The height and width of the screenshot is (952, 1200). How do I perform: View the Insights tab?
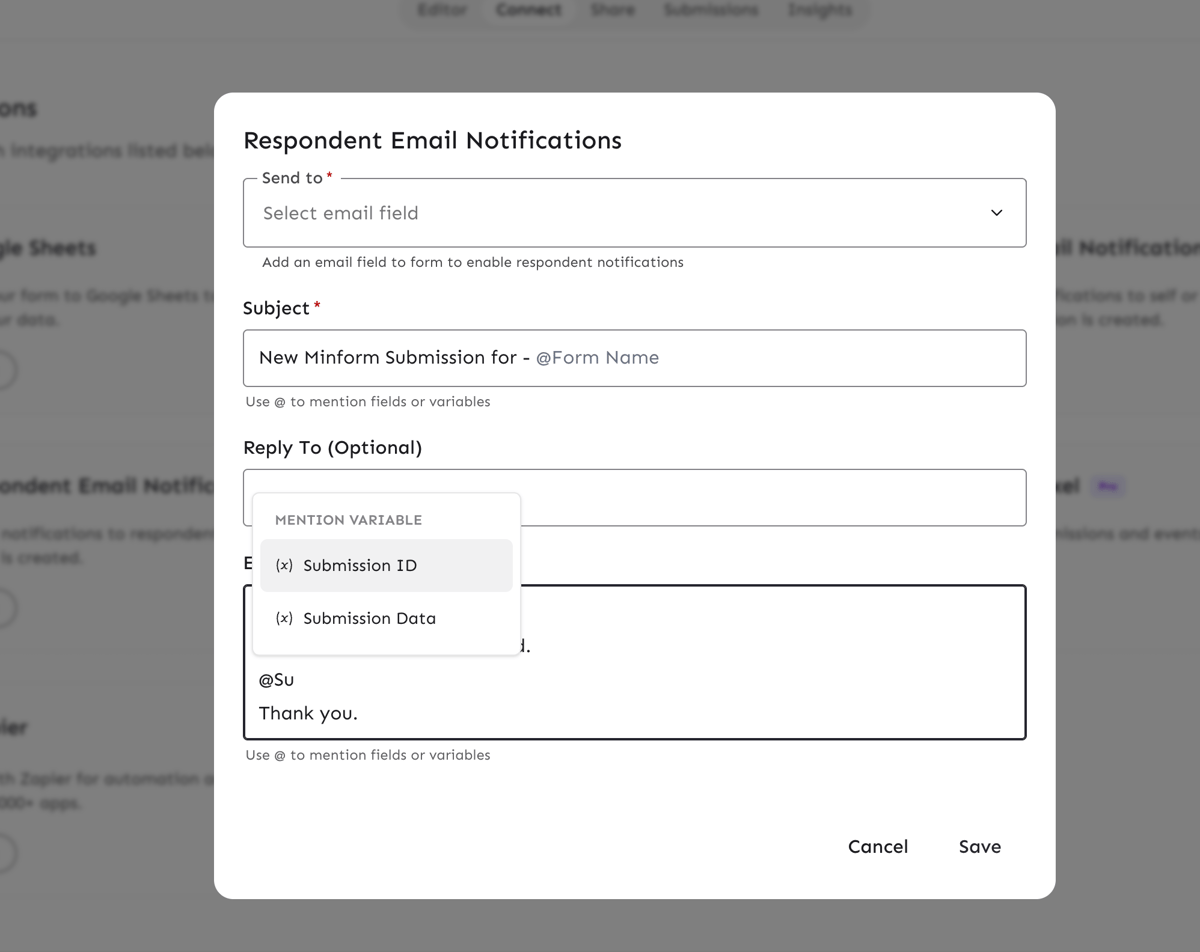[819, 10]
